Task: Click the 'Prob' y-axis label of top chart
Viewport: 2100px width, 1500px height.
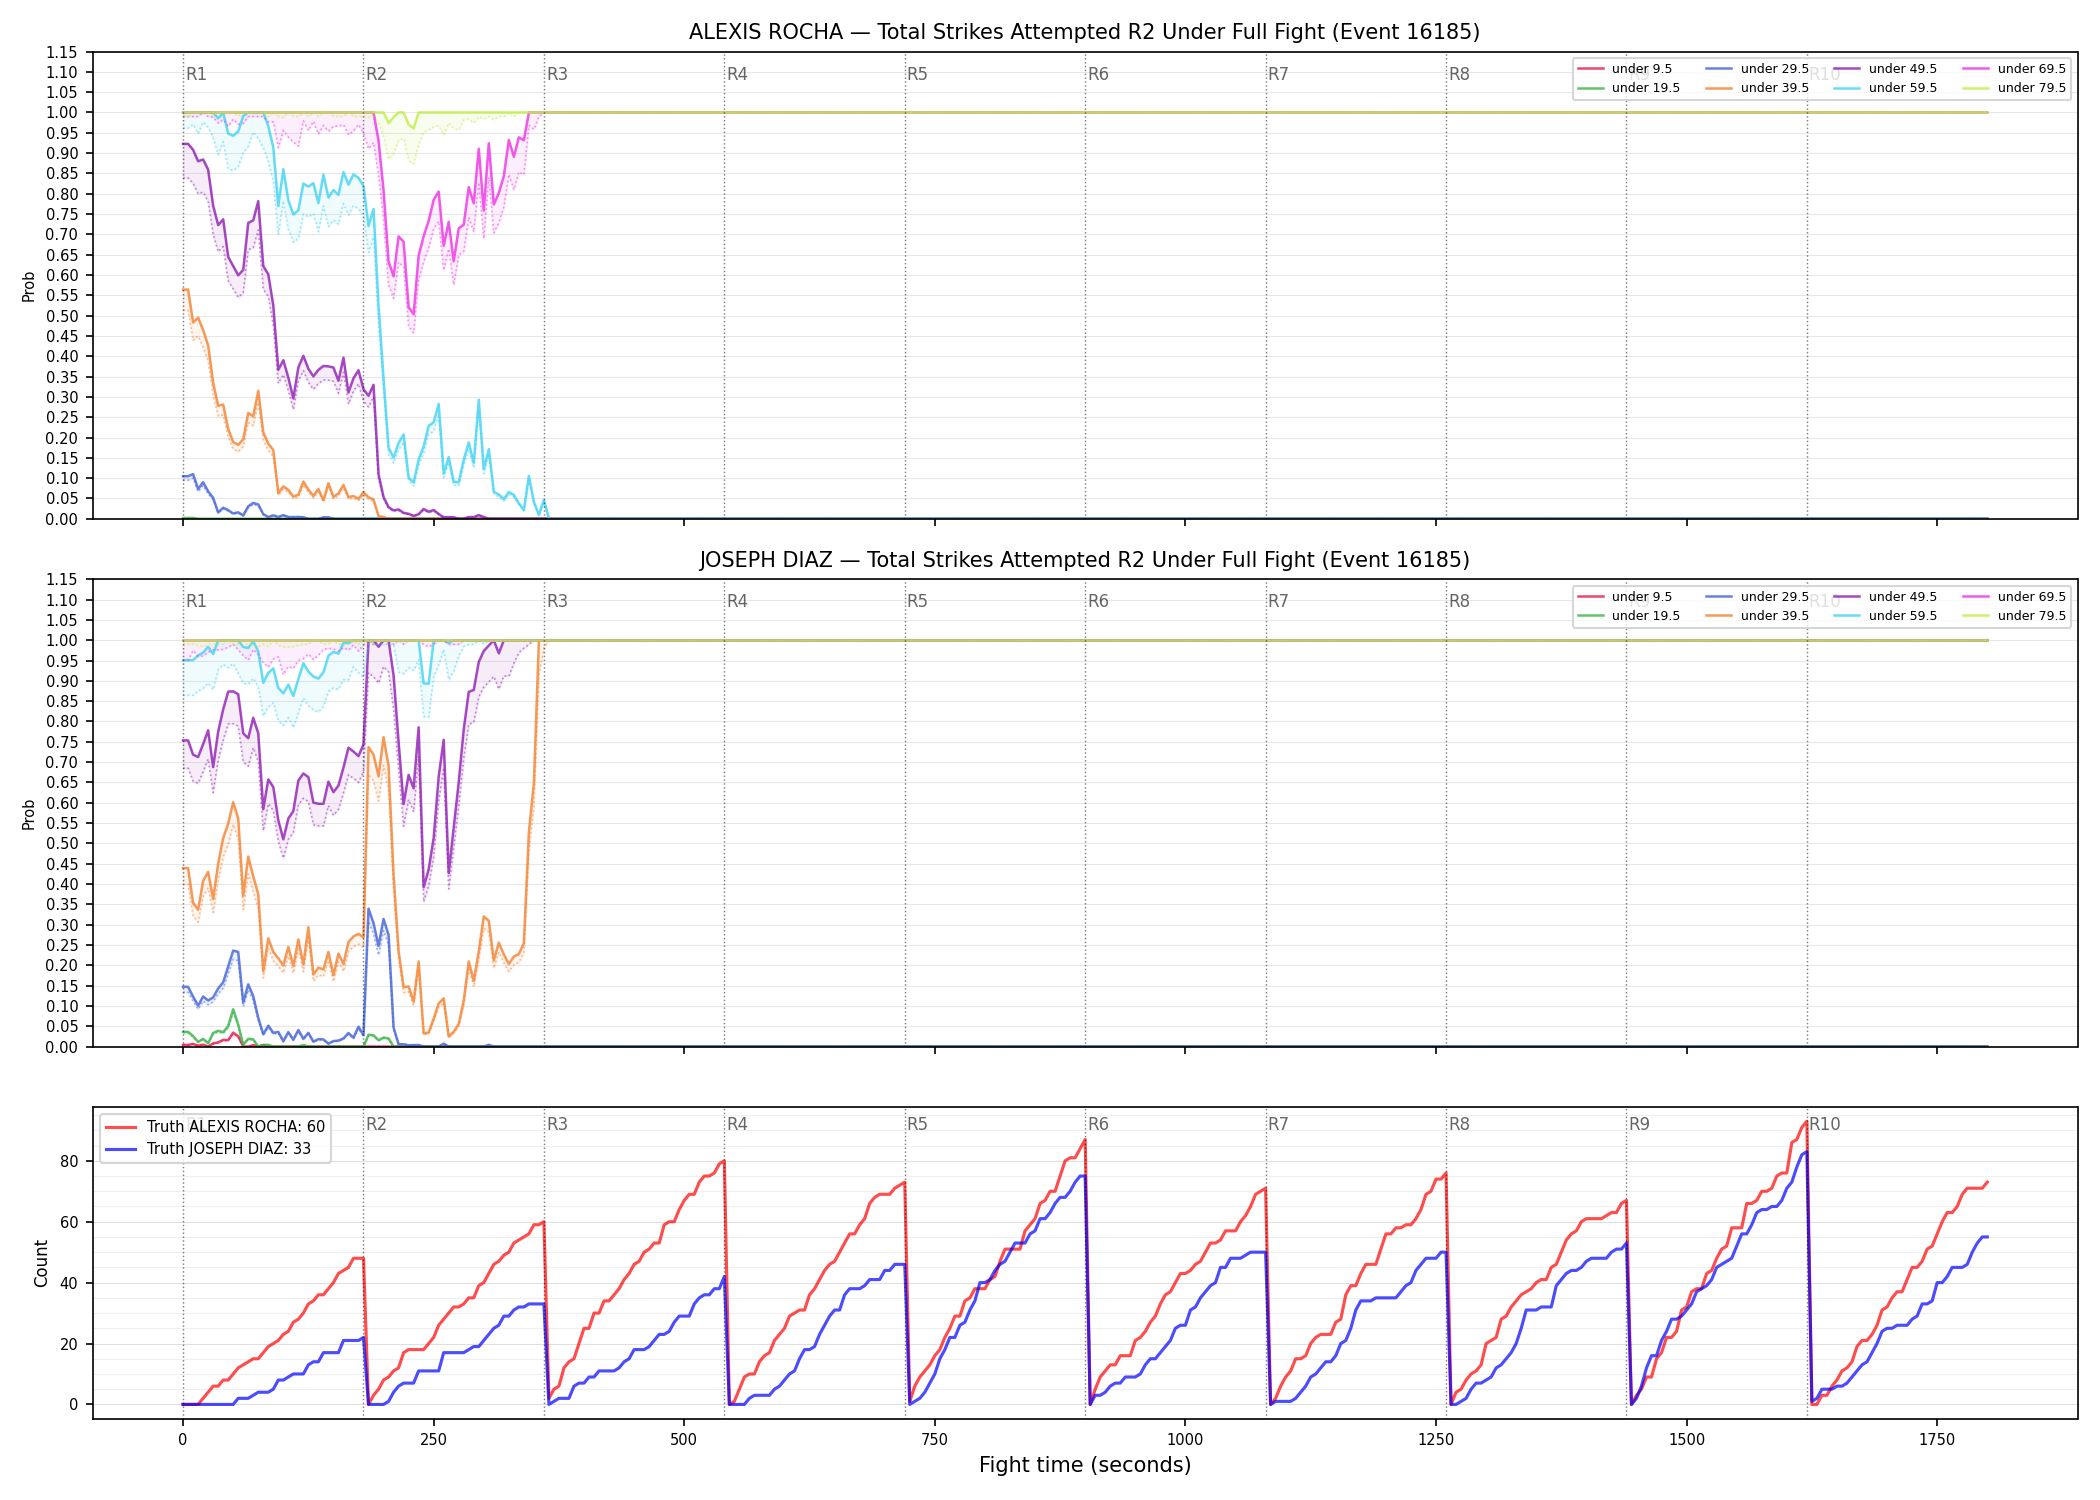Action: point(29,286)
